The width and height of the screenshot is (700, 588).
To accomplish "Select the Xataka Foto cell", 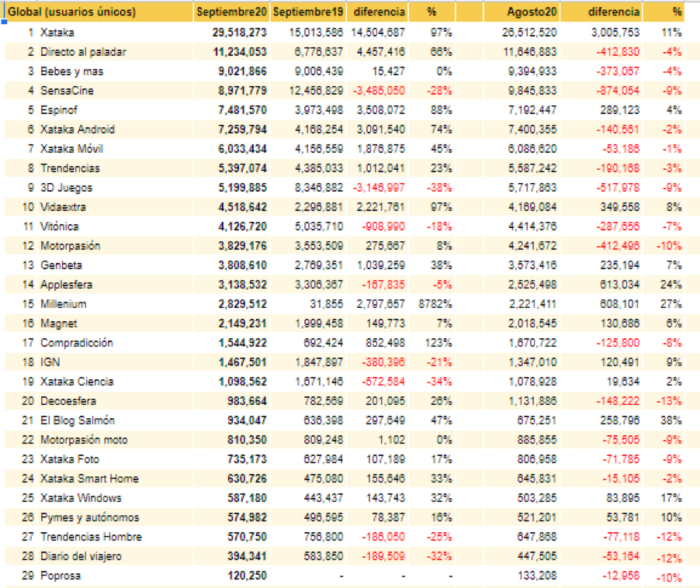I will click(70, 459).
